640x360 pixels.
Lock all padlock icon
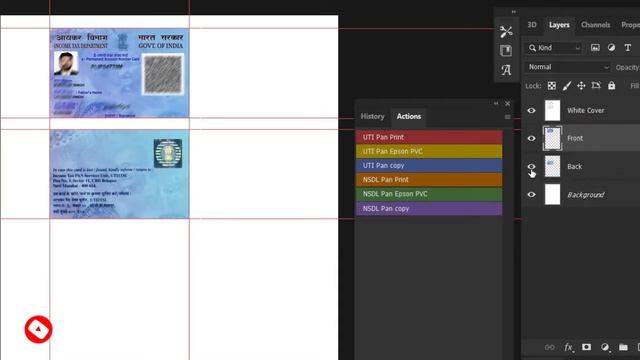coord(611,85)
